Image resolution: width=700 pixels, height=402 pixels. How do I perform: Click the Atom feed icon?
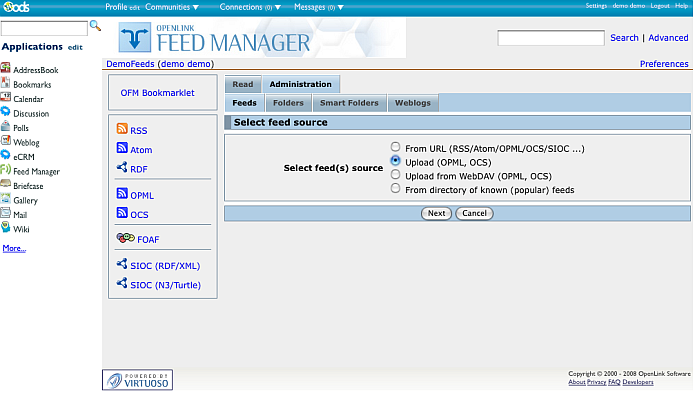click(122, 149)
